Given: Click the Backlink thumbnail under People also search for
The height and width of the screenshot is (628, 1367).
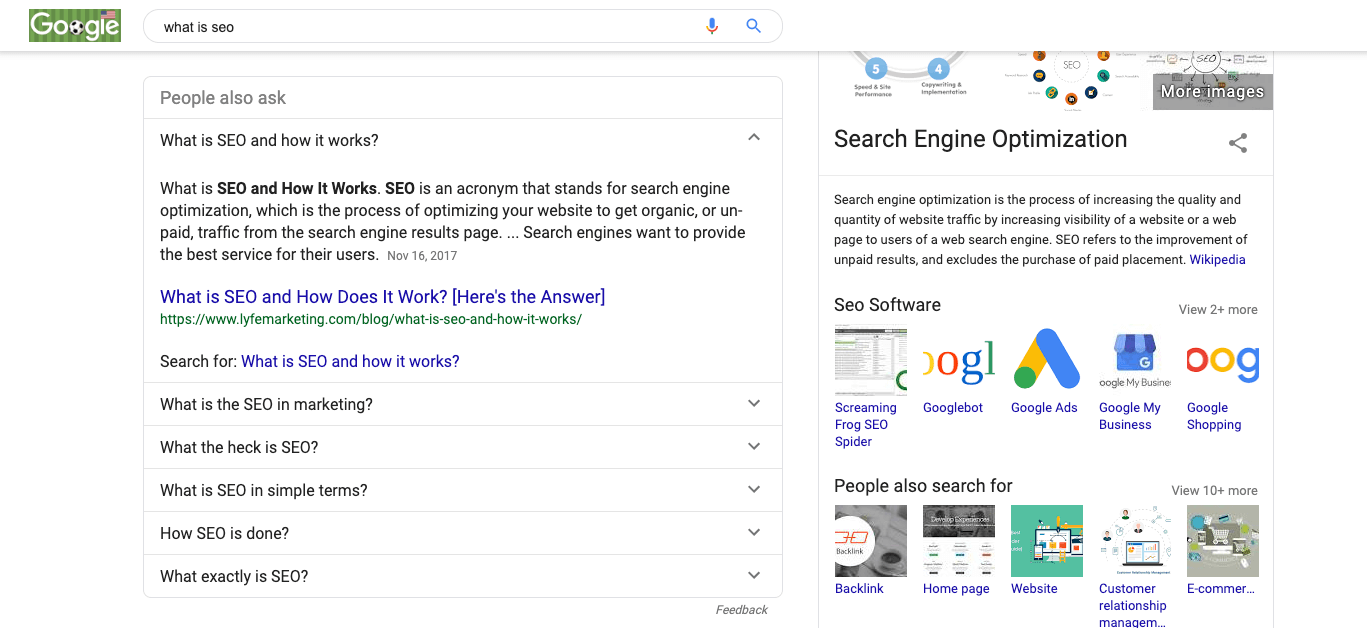Looking at the screenshot, I should tap(870, 540).
